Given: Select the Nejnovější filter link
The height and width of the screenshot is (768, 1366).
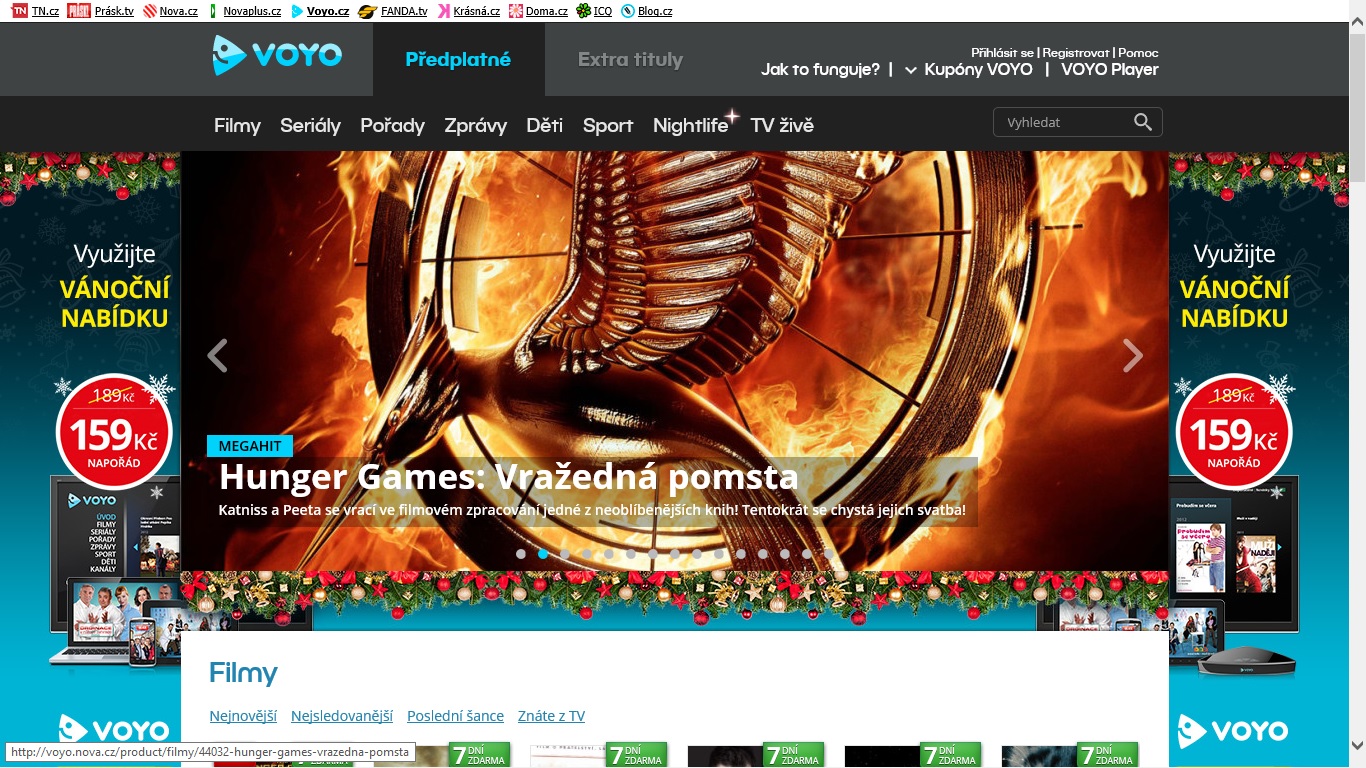Looking at the screenshot, I should pos(243,716).
